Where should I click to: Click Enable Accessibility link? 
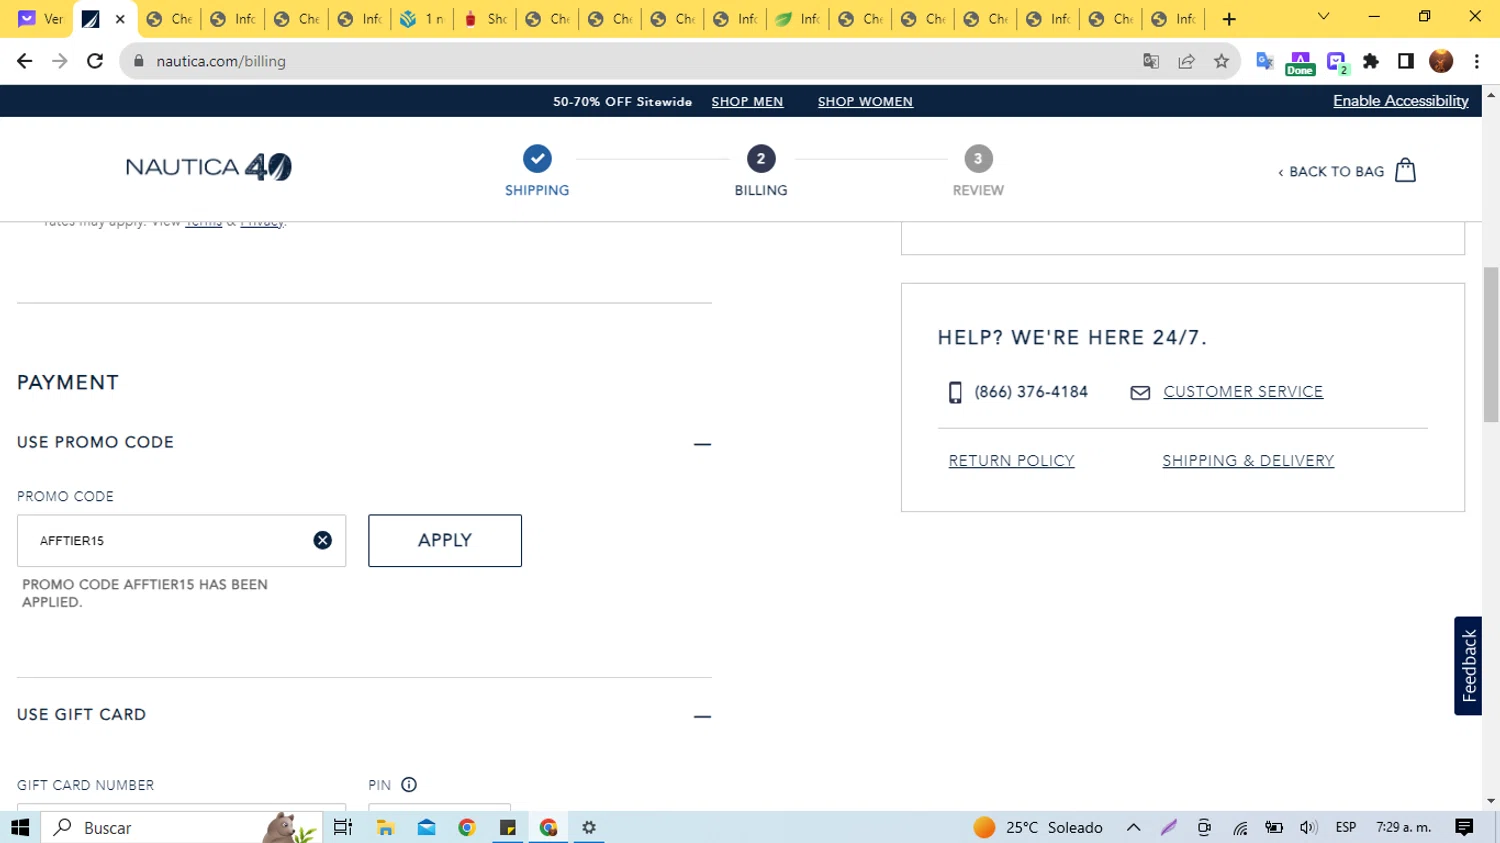[1400, 101]
